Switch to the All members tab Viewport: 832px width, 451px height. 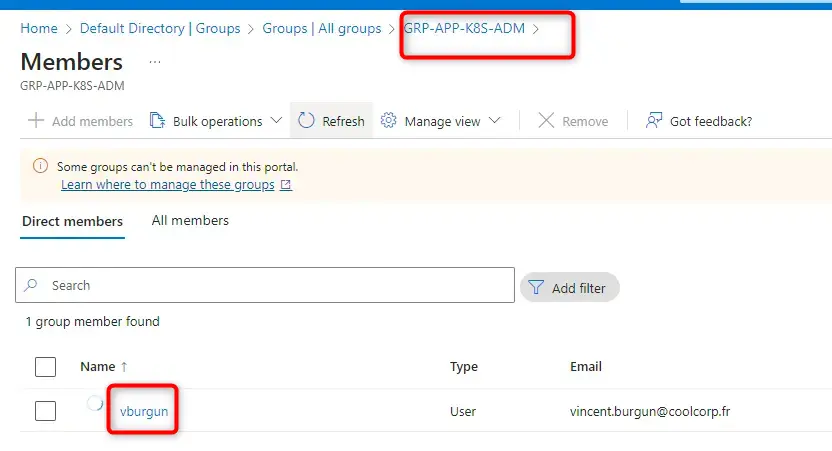click(x=190, y=220)
